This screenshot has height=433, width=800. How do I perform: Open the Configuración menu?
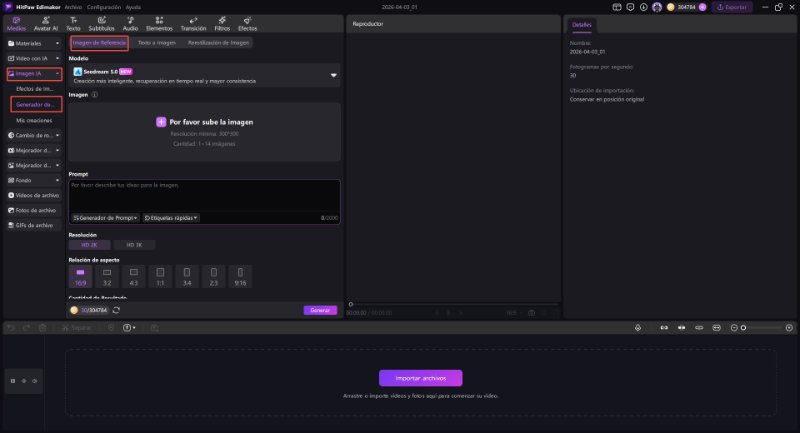tap(103, 7)
